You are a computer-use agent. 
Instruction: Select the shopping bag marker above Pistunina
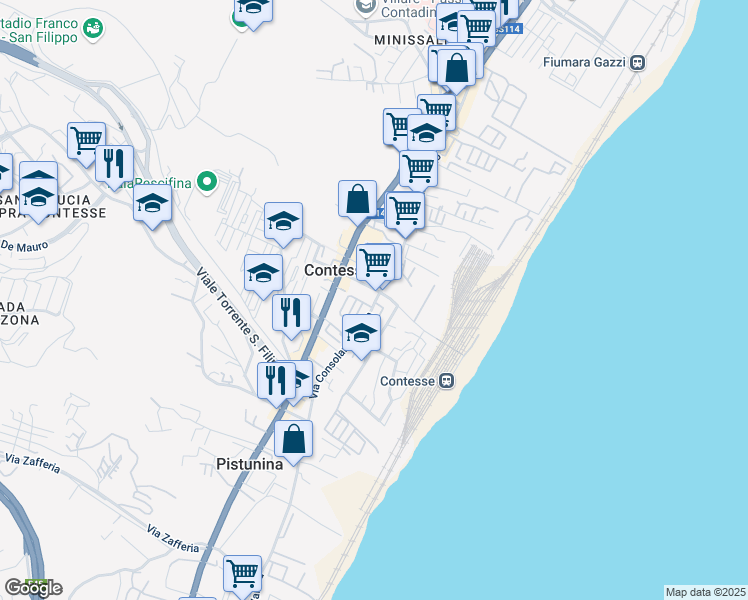[x=293, y=441]
